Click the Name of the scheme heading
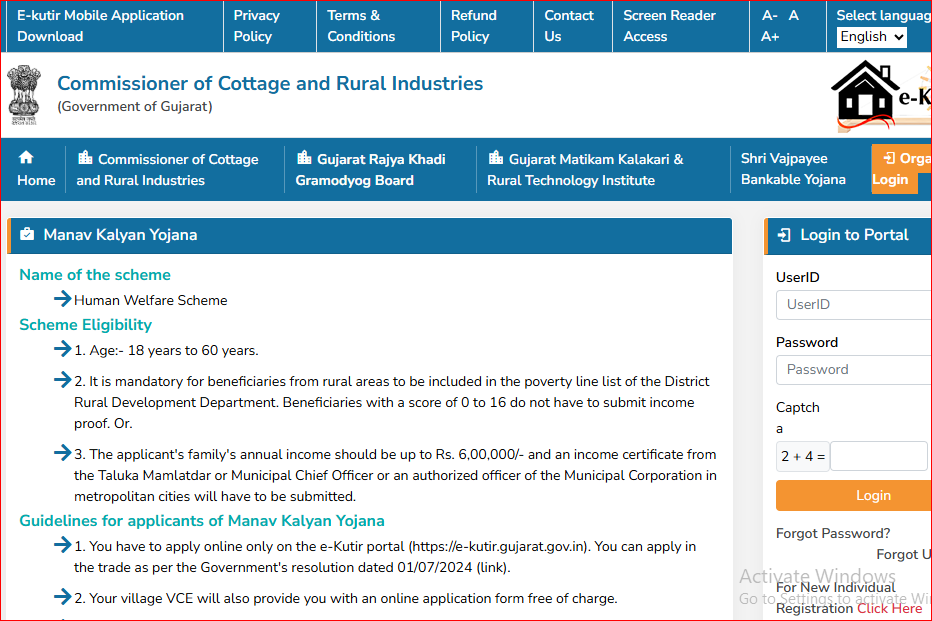 95,275
